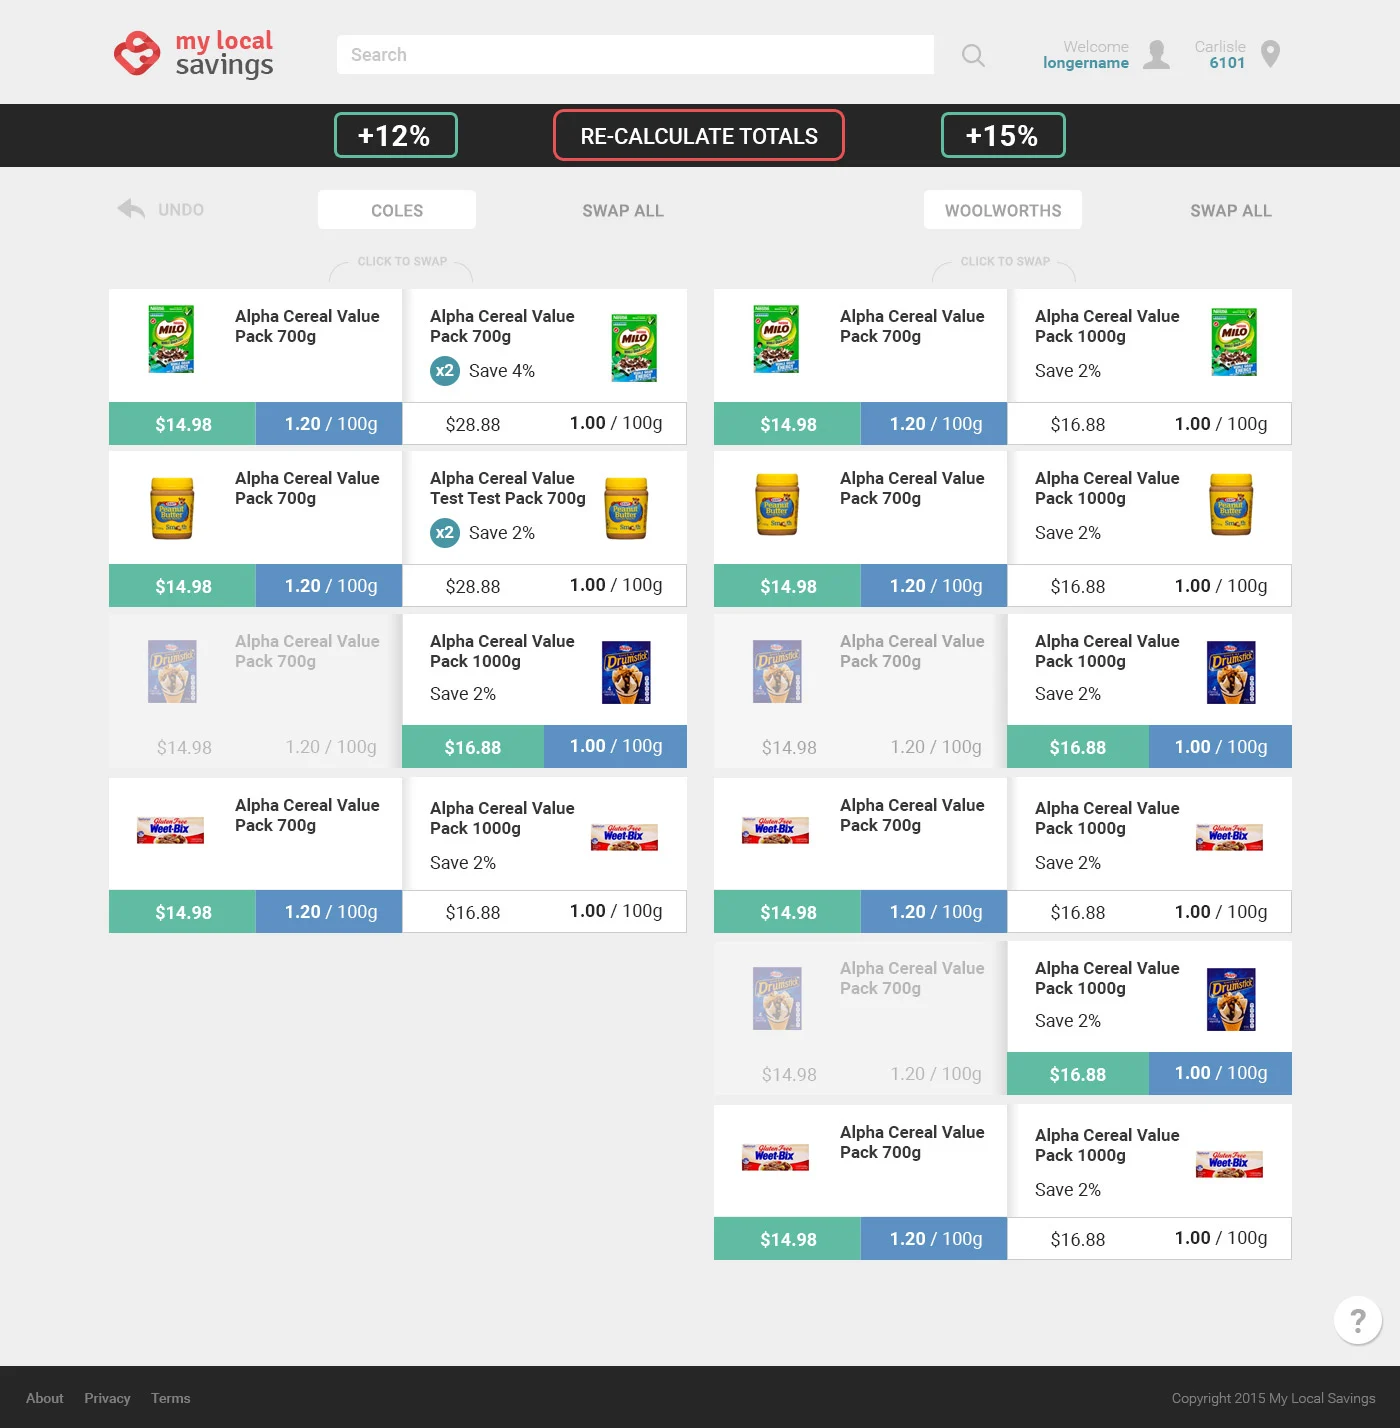Image resolution: width=1400 pixels, height=1428 pixels.
Task: Click CLICK TO SWAP label above Coles column
Action: point(402,261)
